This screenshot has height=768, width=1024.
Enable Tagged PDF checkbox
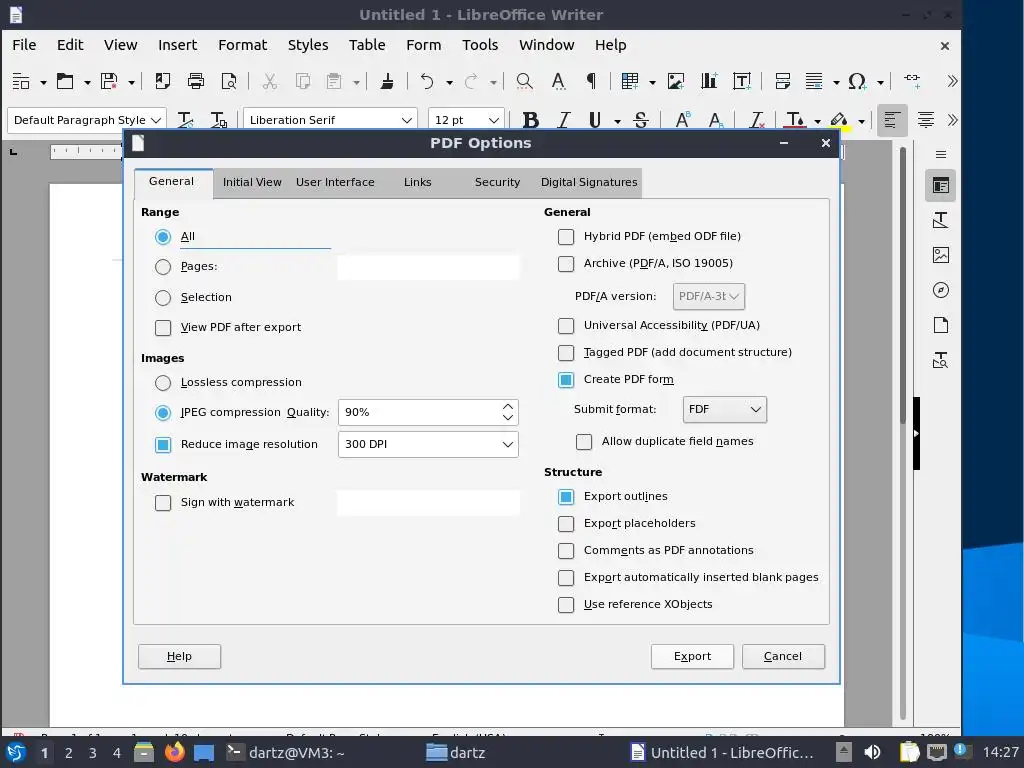point(566,353)
